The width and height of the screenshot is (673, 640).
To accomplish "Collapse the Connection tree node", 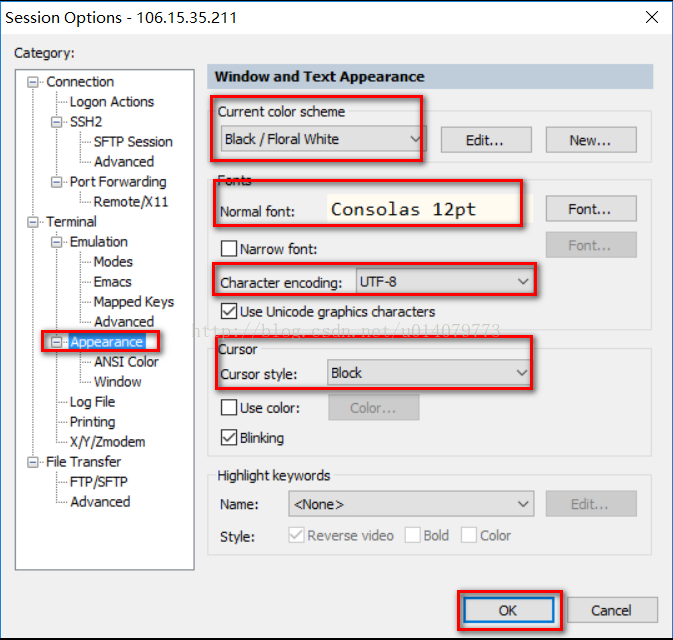I will coord(33,82).
